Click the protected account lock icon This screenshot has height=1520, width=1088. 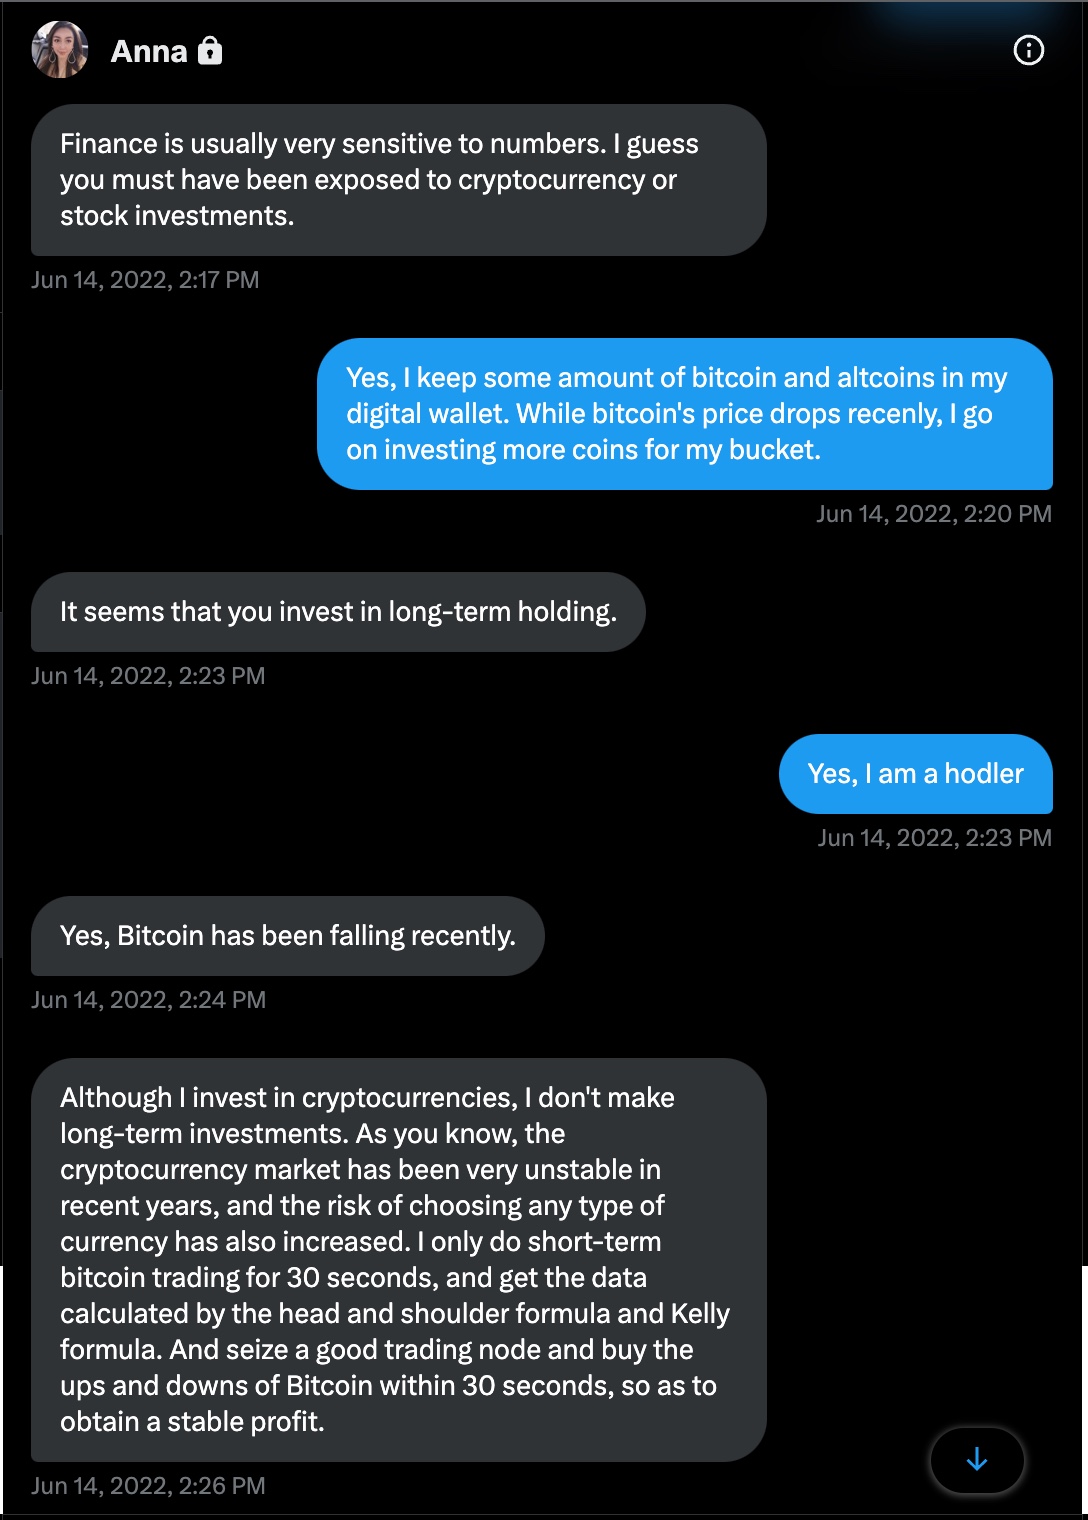pyautogui.click(x=210, y=50)
